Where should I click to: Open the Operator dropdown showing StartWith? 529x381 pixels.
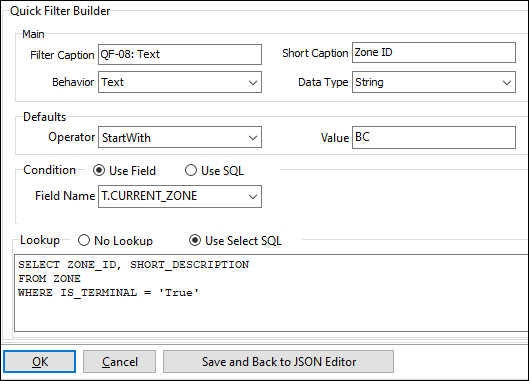pyautogui.click(x=180, y=137)
